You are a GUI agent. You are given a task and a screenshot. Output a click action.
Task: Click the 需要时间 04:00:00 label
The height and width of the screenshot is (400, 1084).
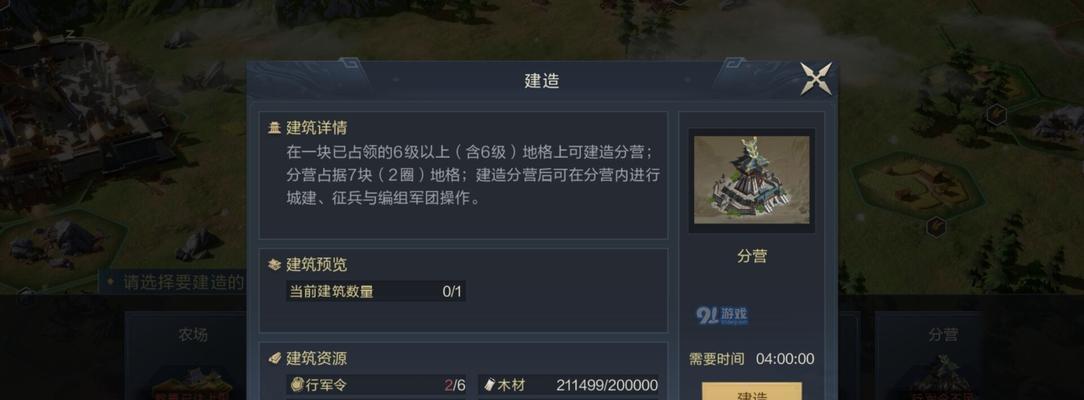tap(751, 359)
